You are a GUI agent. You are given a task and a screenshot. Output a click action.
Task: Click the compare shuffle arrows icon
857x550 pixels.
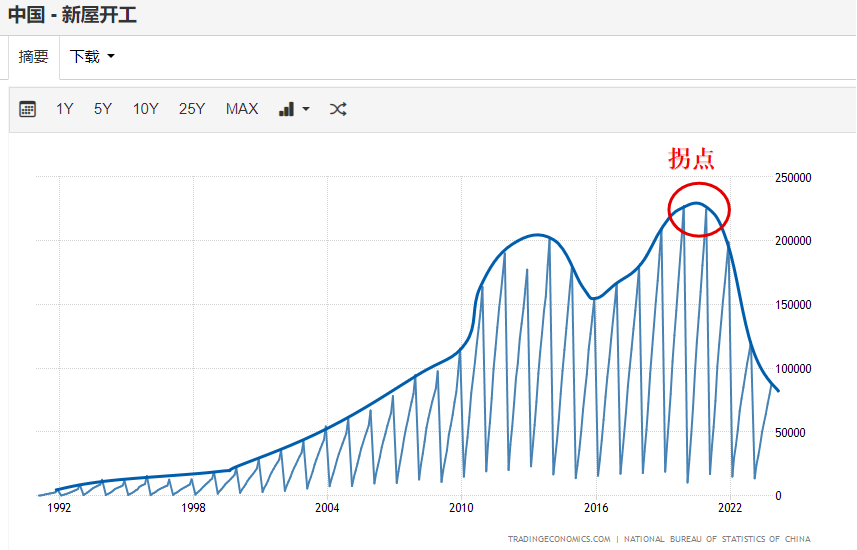tap(338, 109)
